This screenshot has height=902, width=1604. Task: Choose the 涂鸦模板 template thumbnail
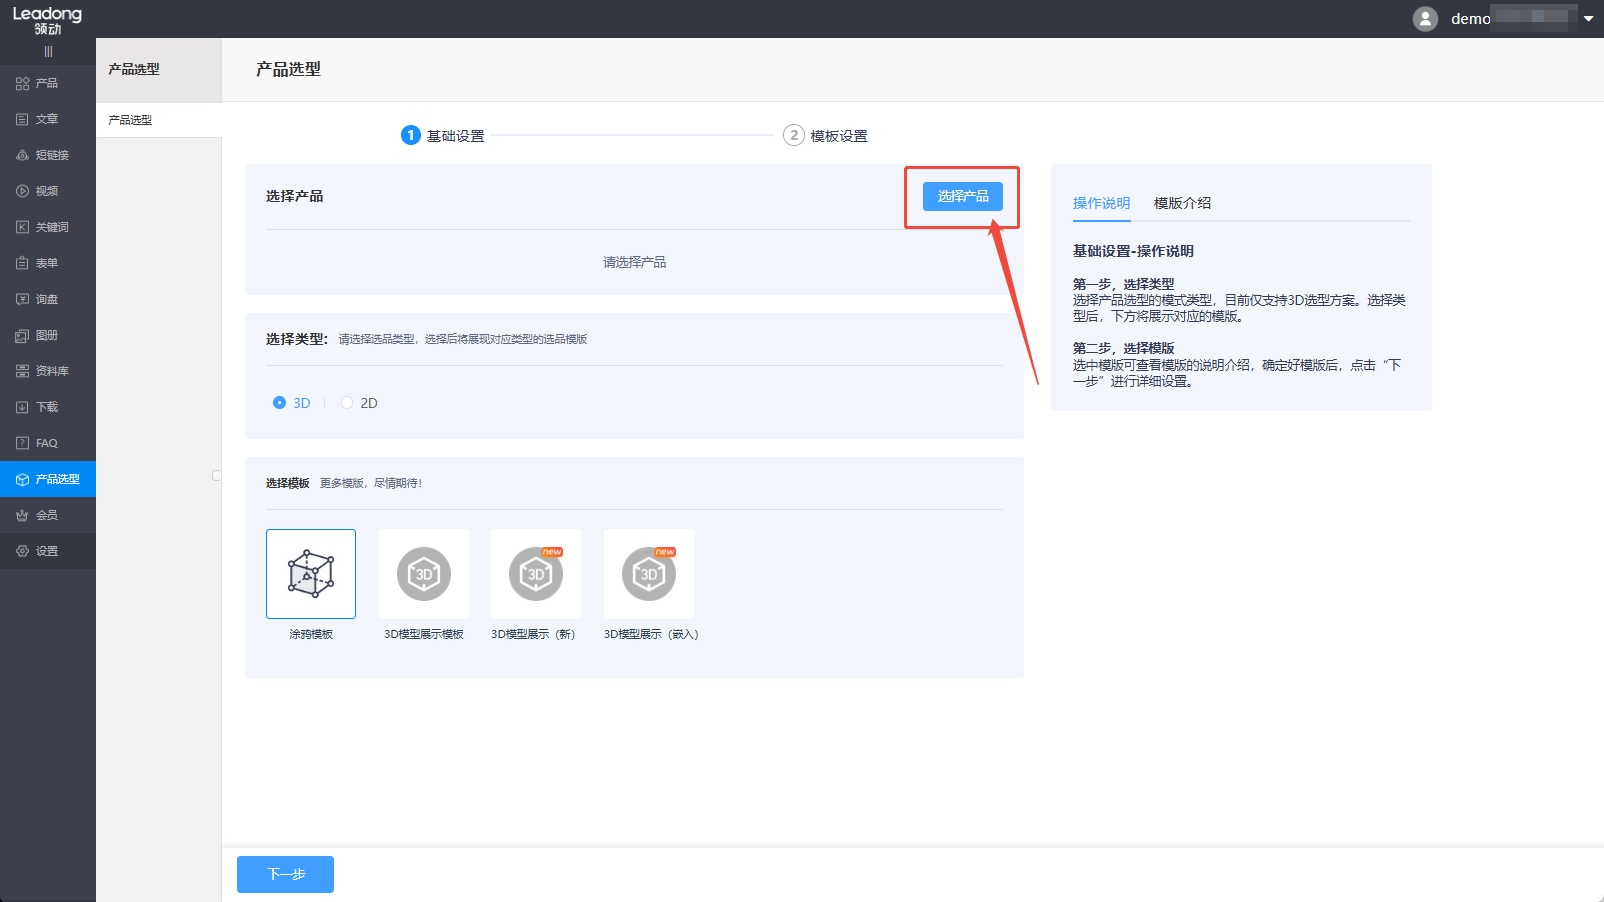pyautogui.click(x=311, y=574)
